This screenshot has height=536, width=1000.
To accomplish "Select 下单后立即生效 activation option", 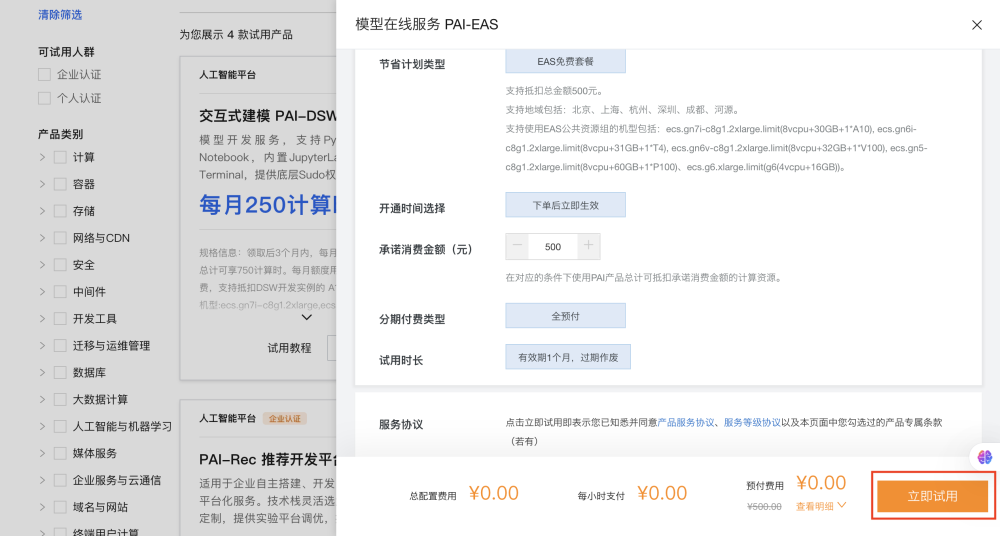I will [565, 205].
